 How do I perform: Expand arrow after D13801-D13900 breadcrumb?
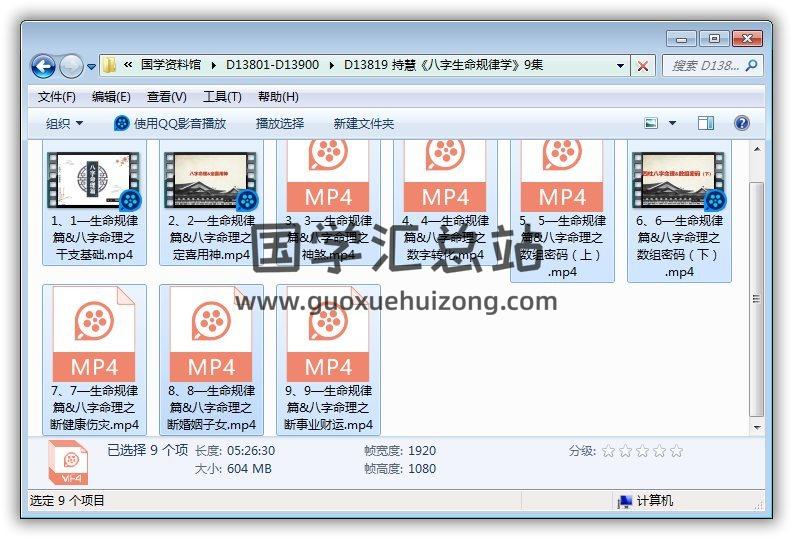coord(331,66)
